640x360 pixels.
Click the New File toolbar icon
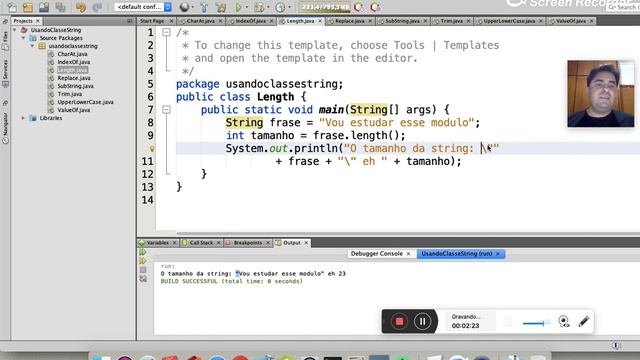(x=12, y=7)
